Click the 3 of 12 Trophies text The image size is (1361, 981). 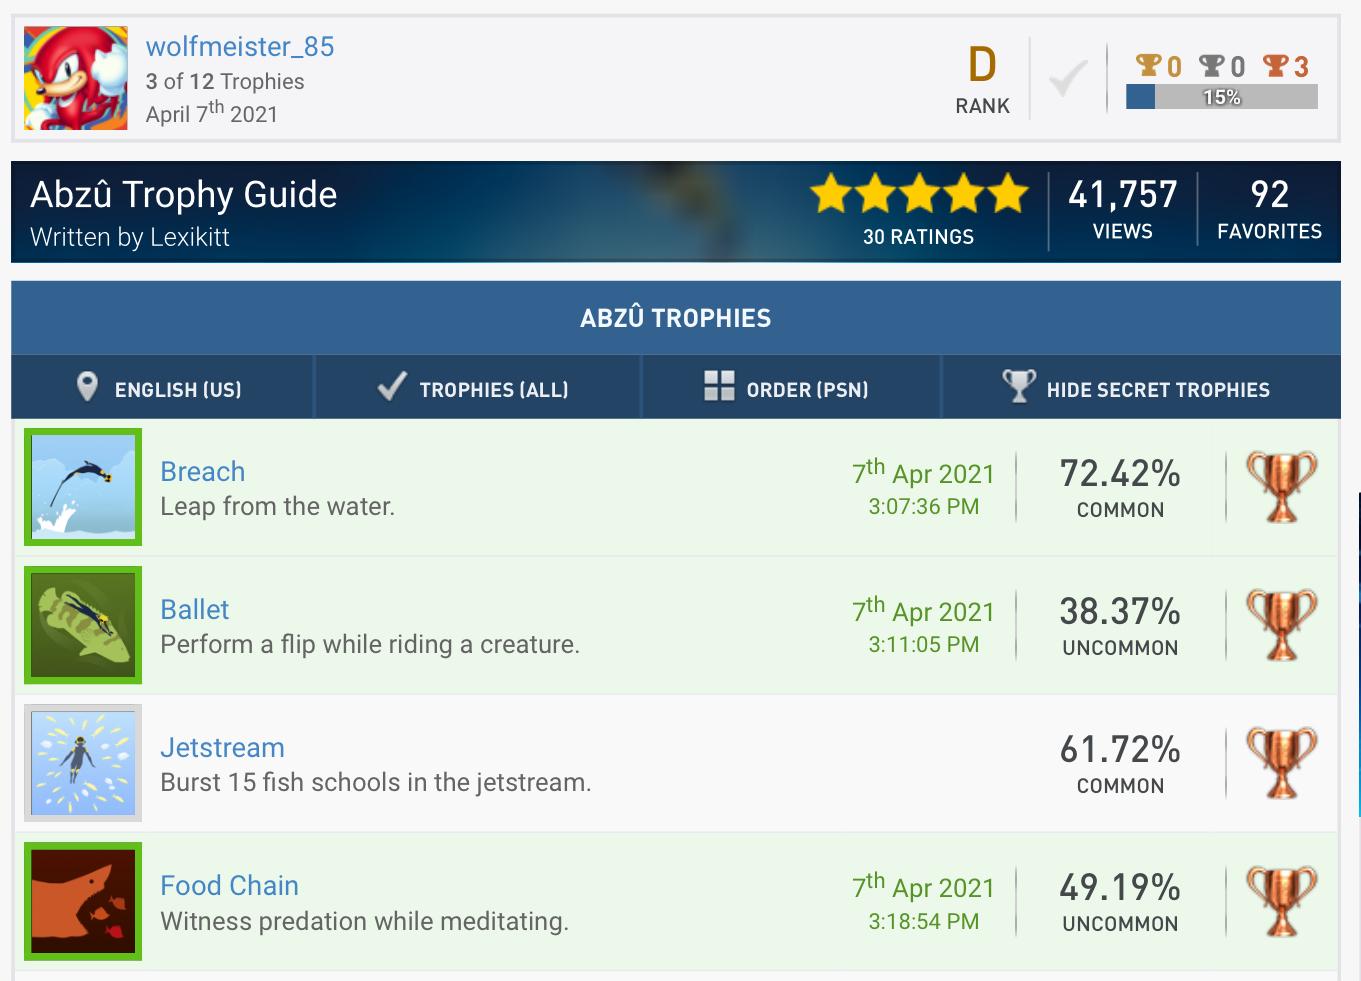(225, 82)
